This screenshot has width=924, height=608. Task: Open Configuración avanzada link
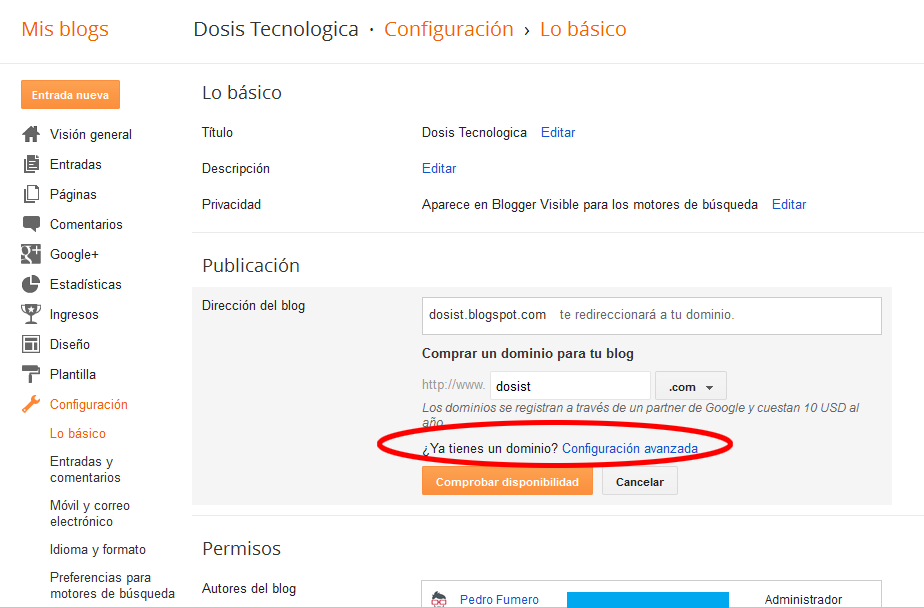pos(629,448)
